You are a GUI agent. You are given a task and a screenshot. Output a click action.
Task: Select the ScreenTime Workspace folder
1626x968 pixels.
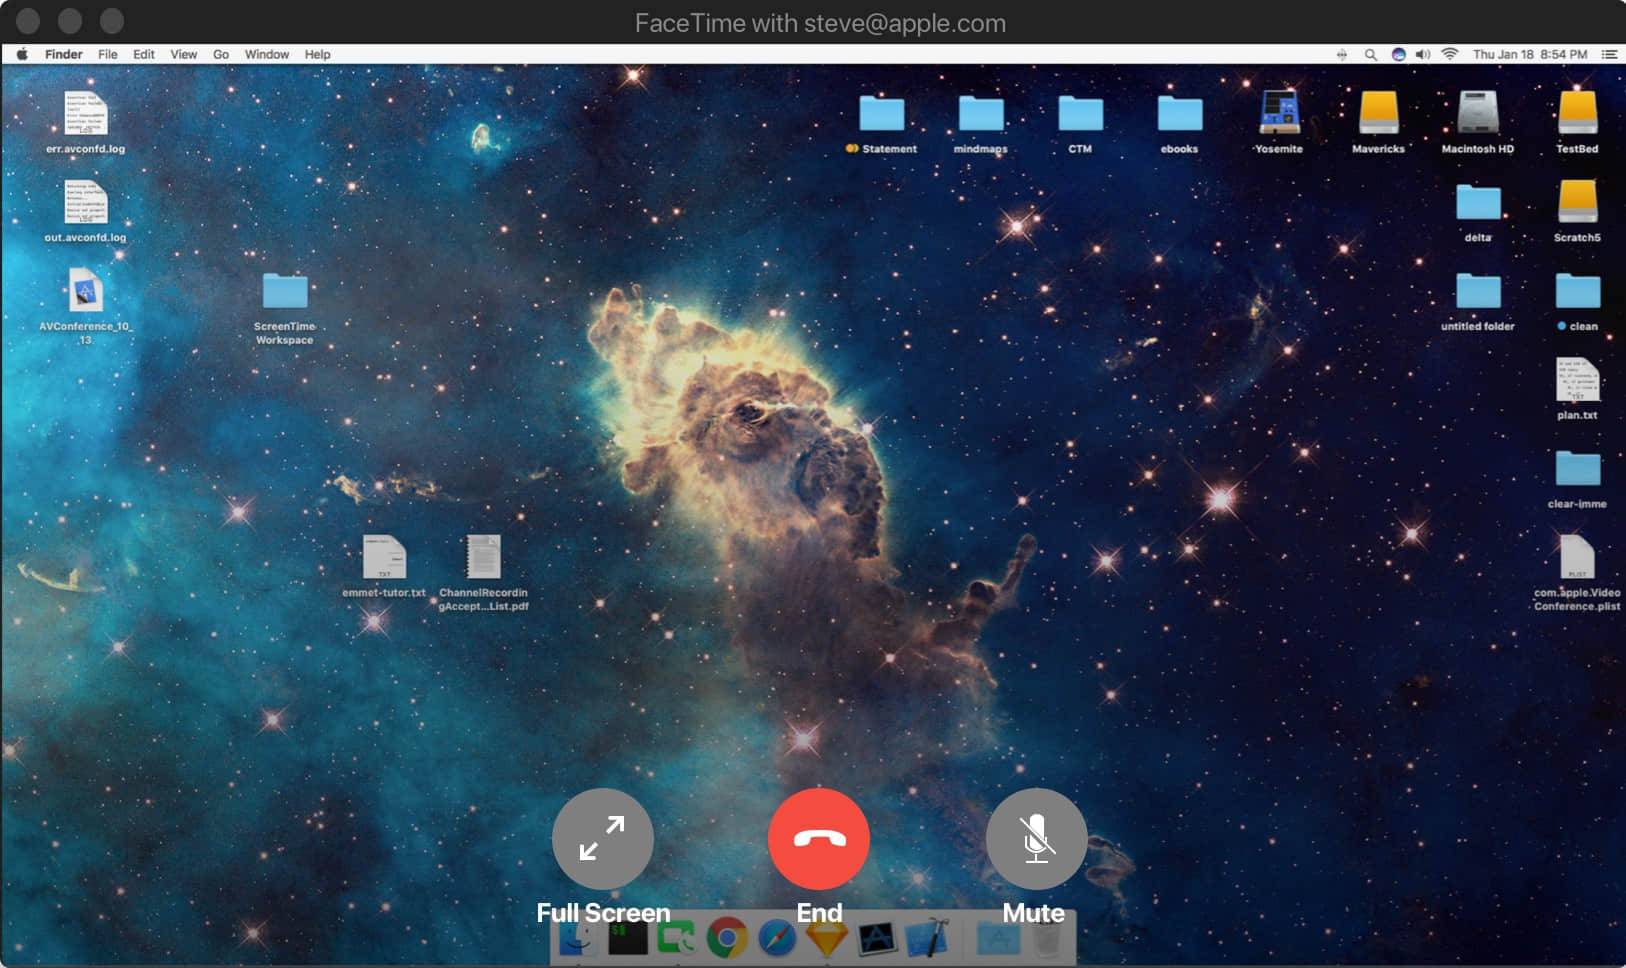285,291
